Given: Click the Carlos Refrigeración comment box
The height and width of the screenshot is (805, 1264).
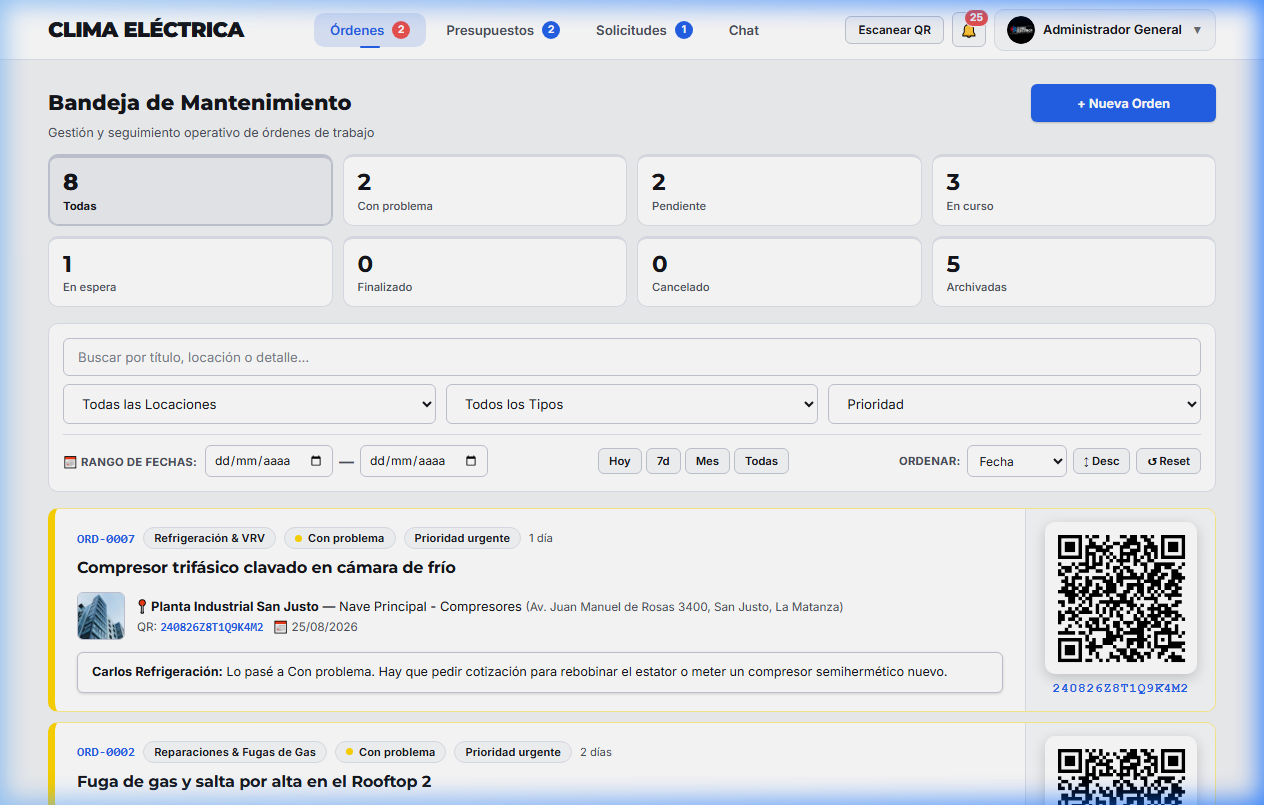Looking at the screenshot, I should tap(540, 672).
